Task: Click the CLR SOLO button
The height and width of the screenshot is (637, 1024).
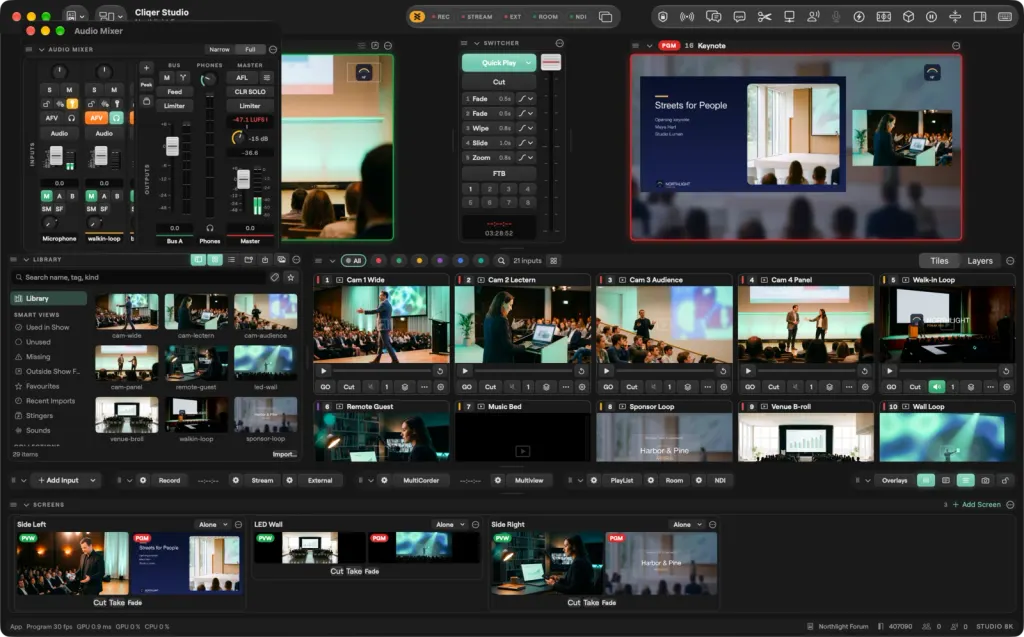Action: click(x=249, y=92)
